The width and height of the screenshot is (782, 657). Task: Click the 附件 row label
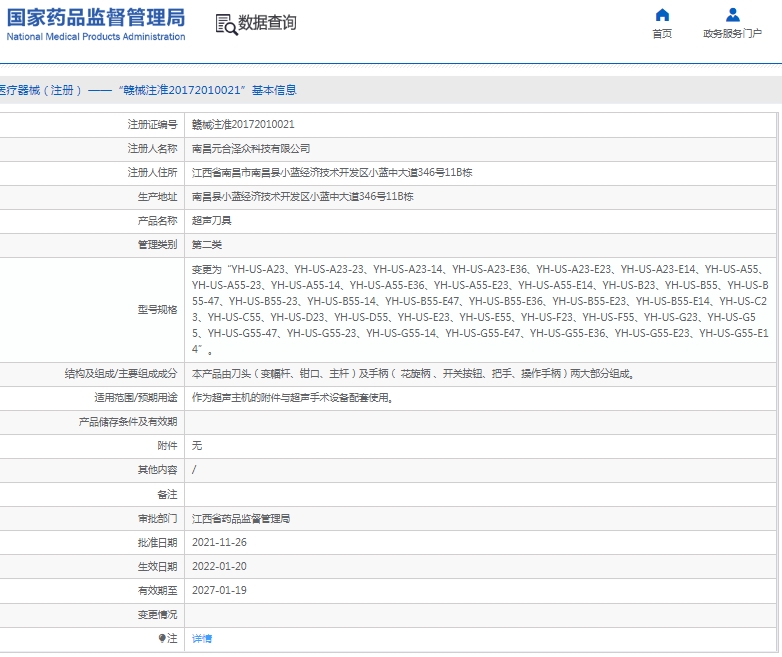167,445
